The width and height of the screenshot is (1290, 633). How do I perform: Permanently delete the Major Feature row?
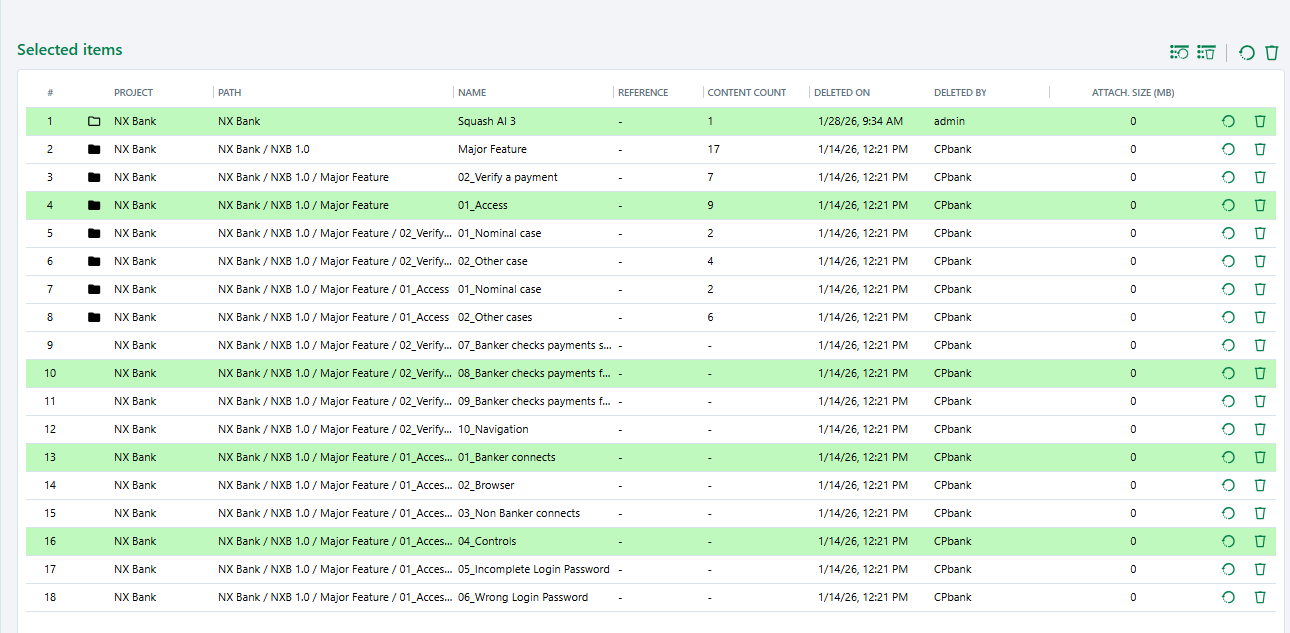[x=1260, y=149]
